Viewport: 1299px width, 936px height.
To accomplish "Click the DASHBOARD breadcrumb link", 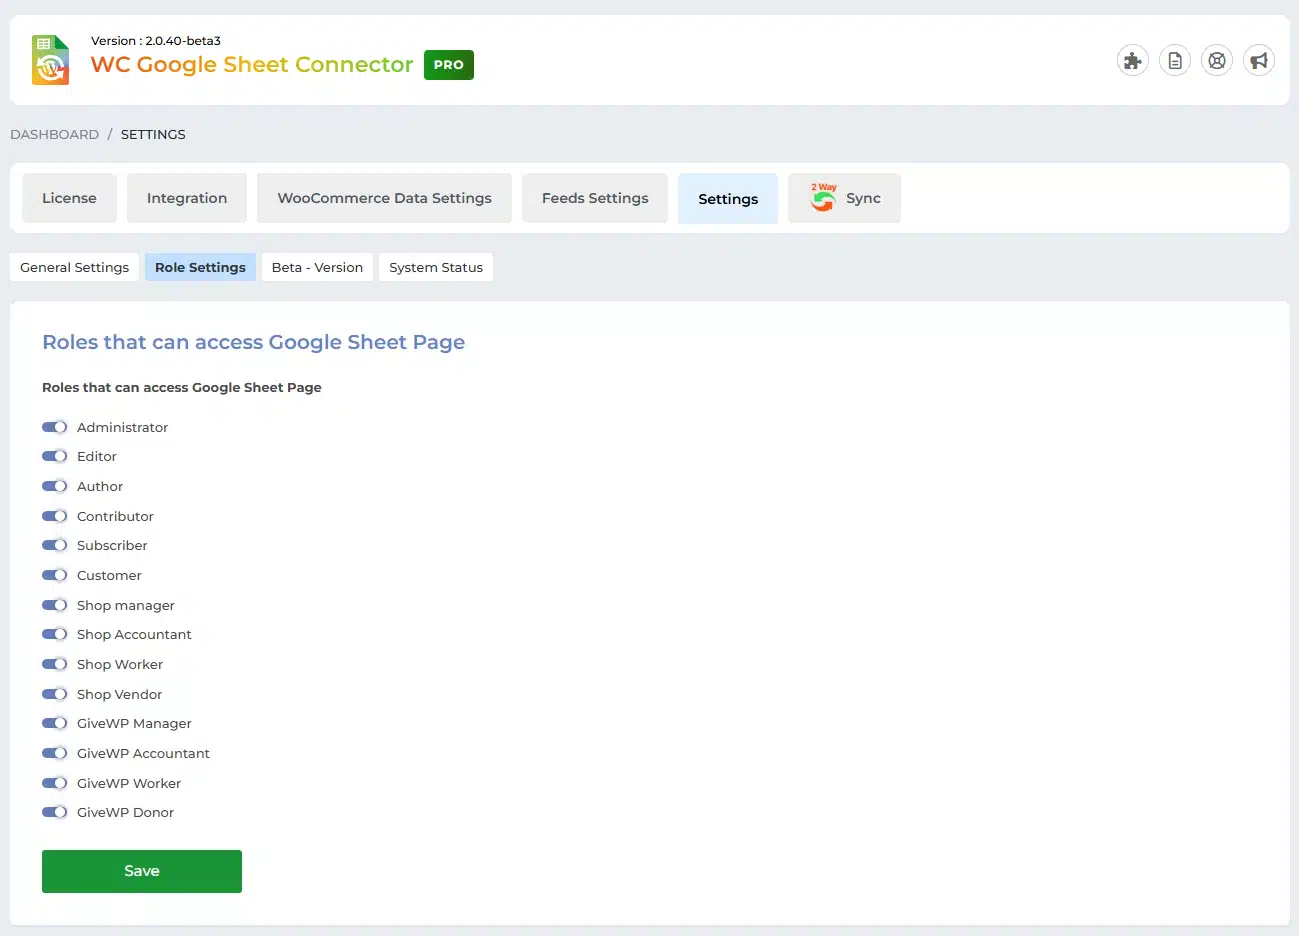I will pos(54,134).
